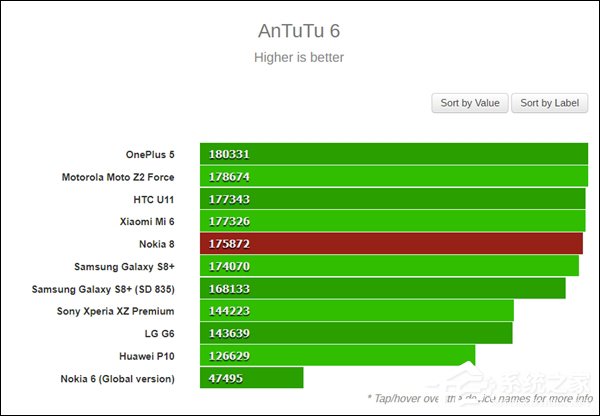
Task: Click the Samsung Galaxy S8+ (SD 835) label
Action: tap(103, 289)
